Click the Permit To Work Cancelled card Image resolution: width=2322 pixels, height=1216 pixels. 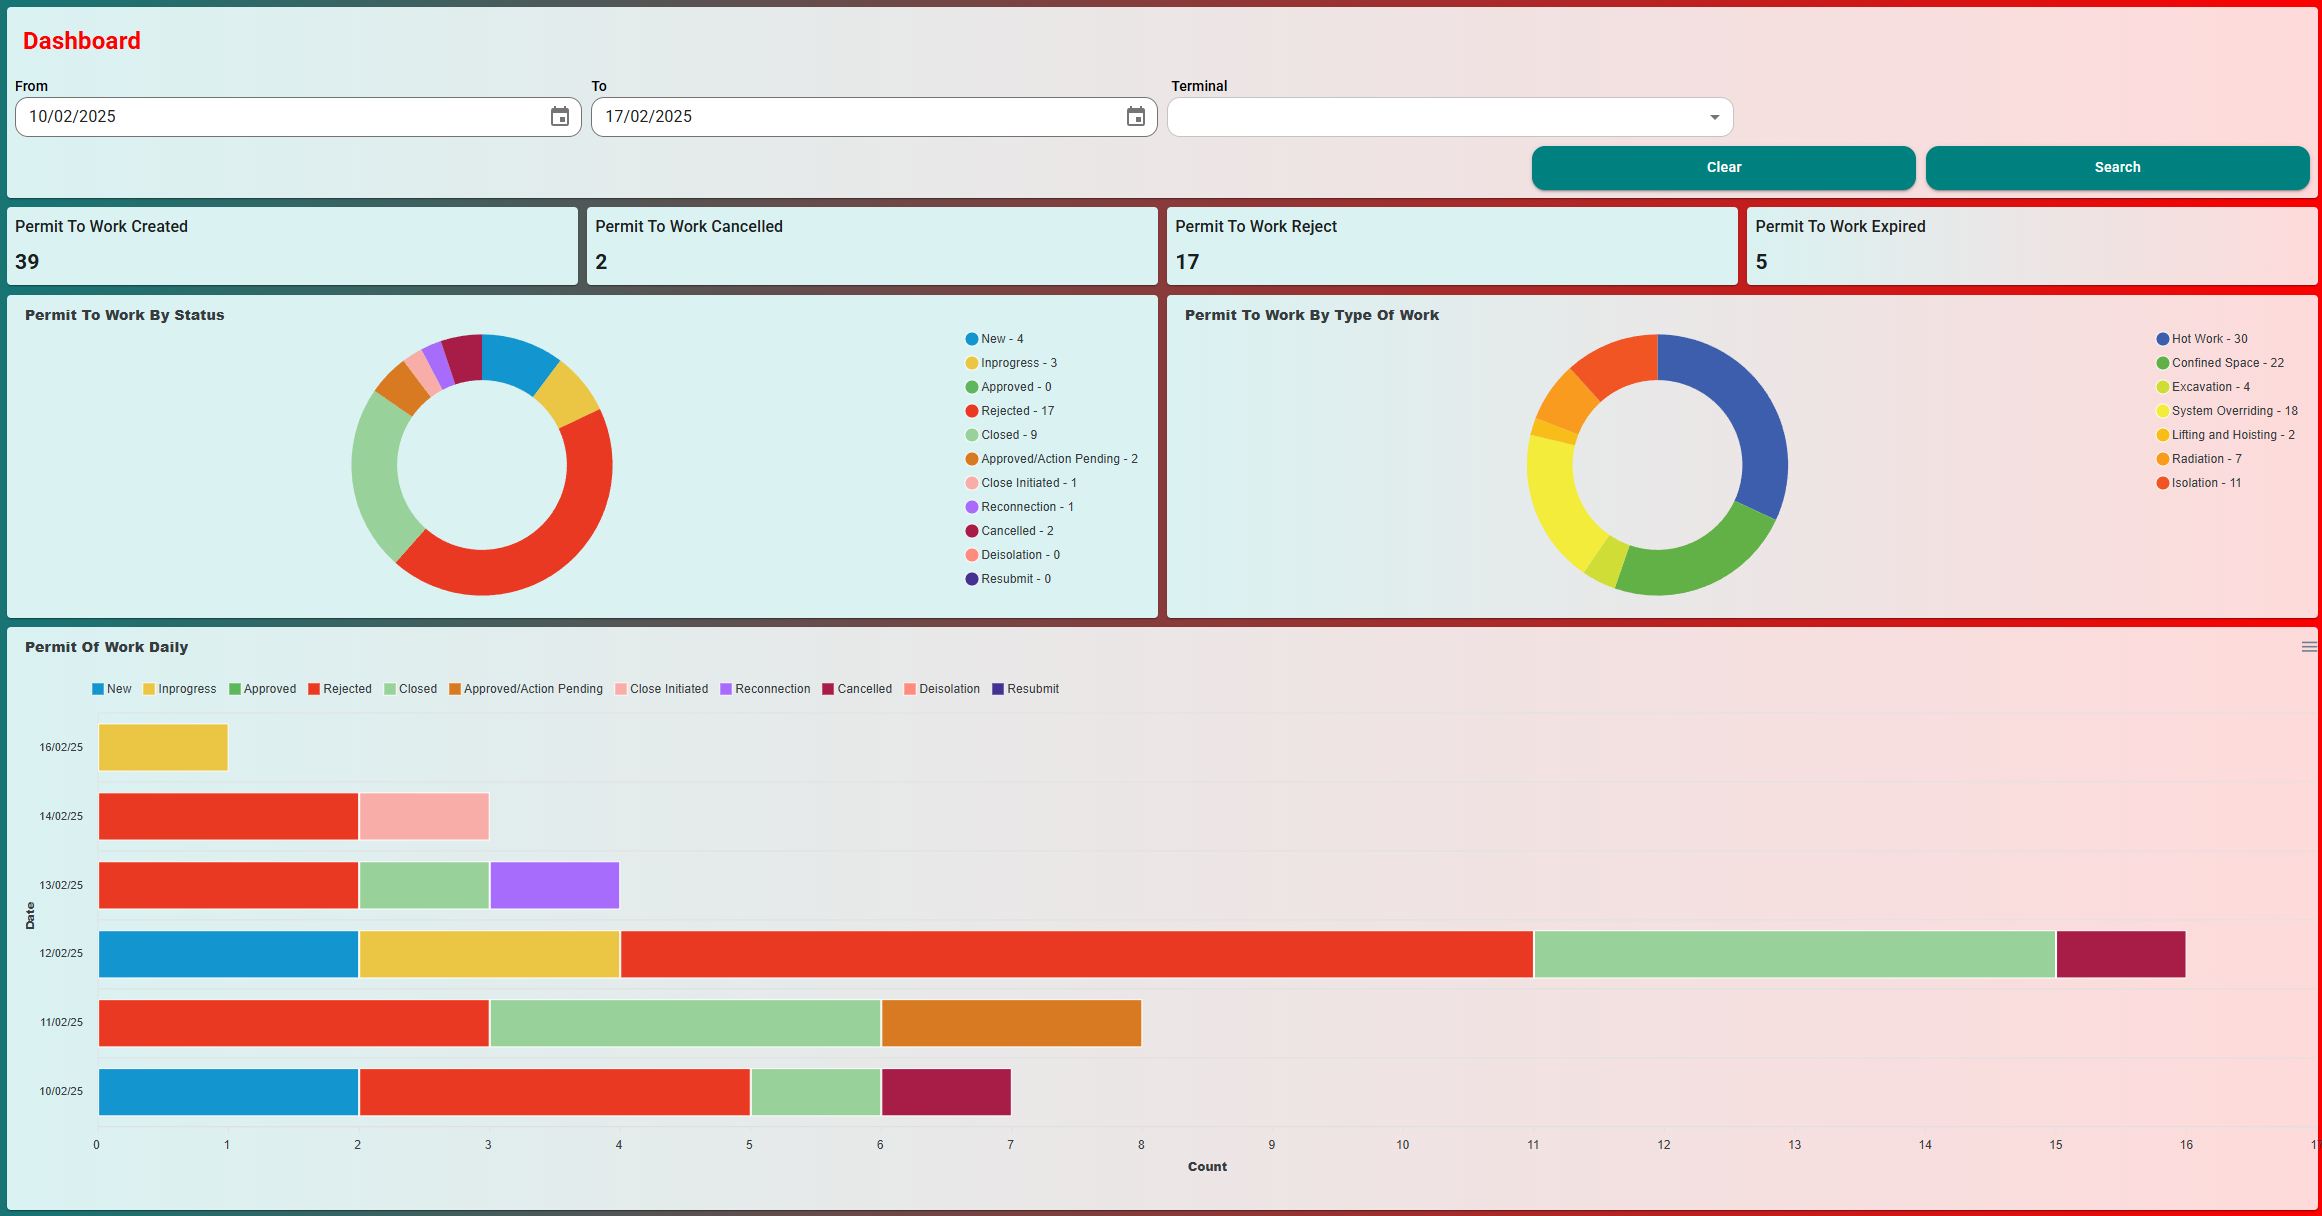872,246
